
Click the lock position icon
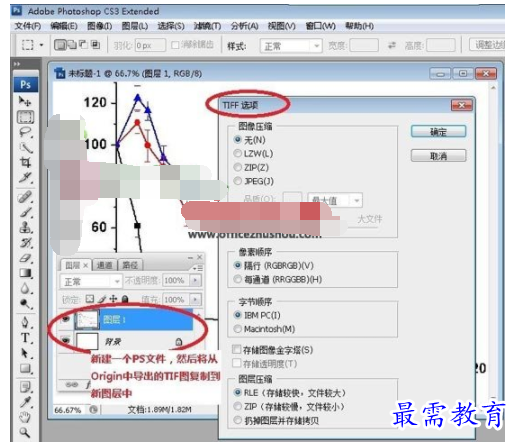click(x=113, y=299)
